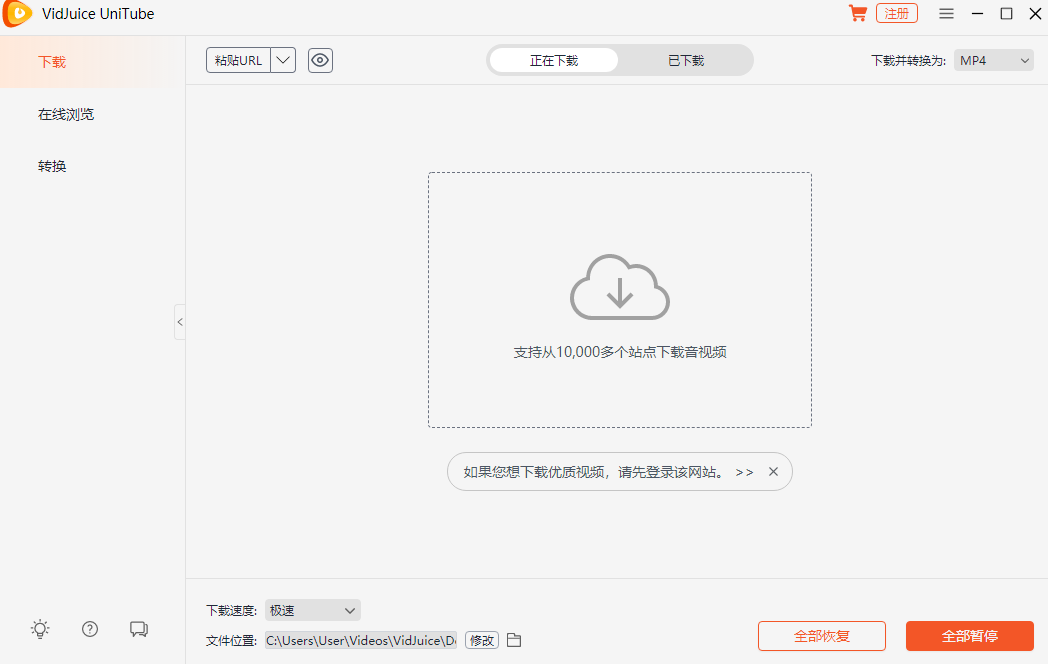Open the 在线浏览 sidebar section
Image resolution: width=1048 pixels, height=664 pixels.
coord(66,113)
